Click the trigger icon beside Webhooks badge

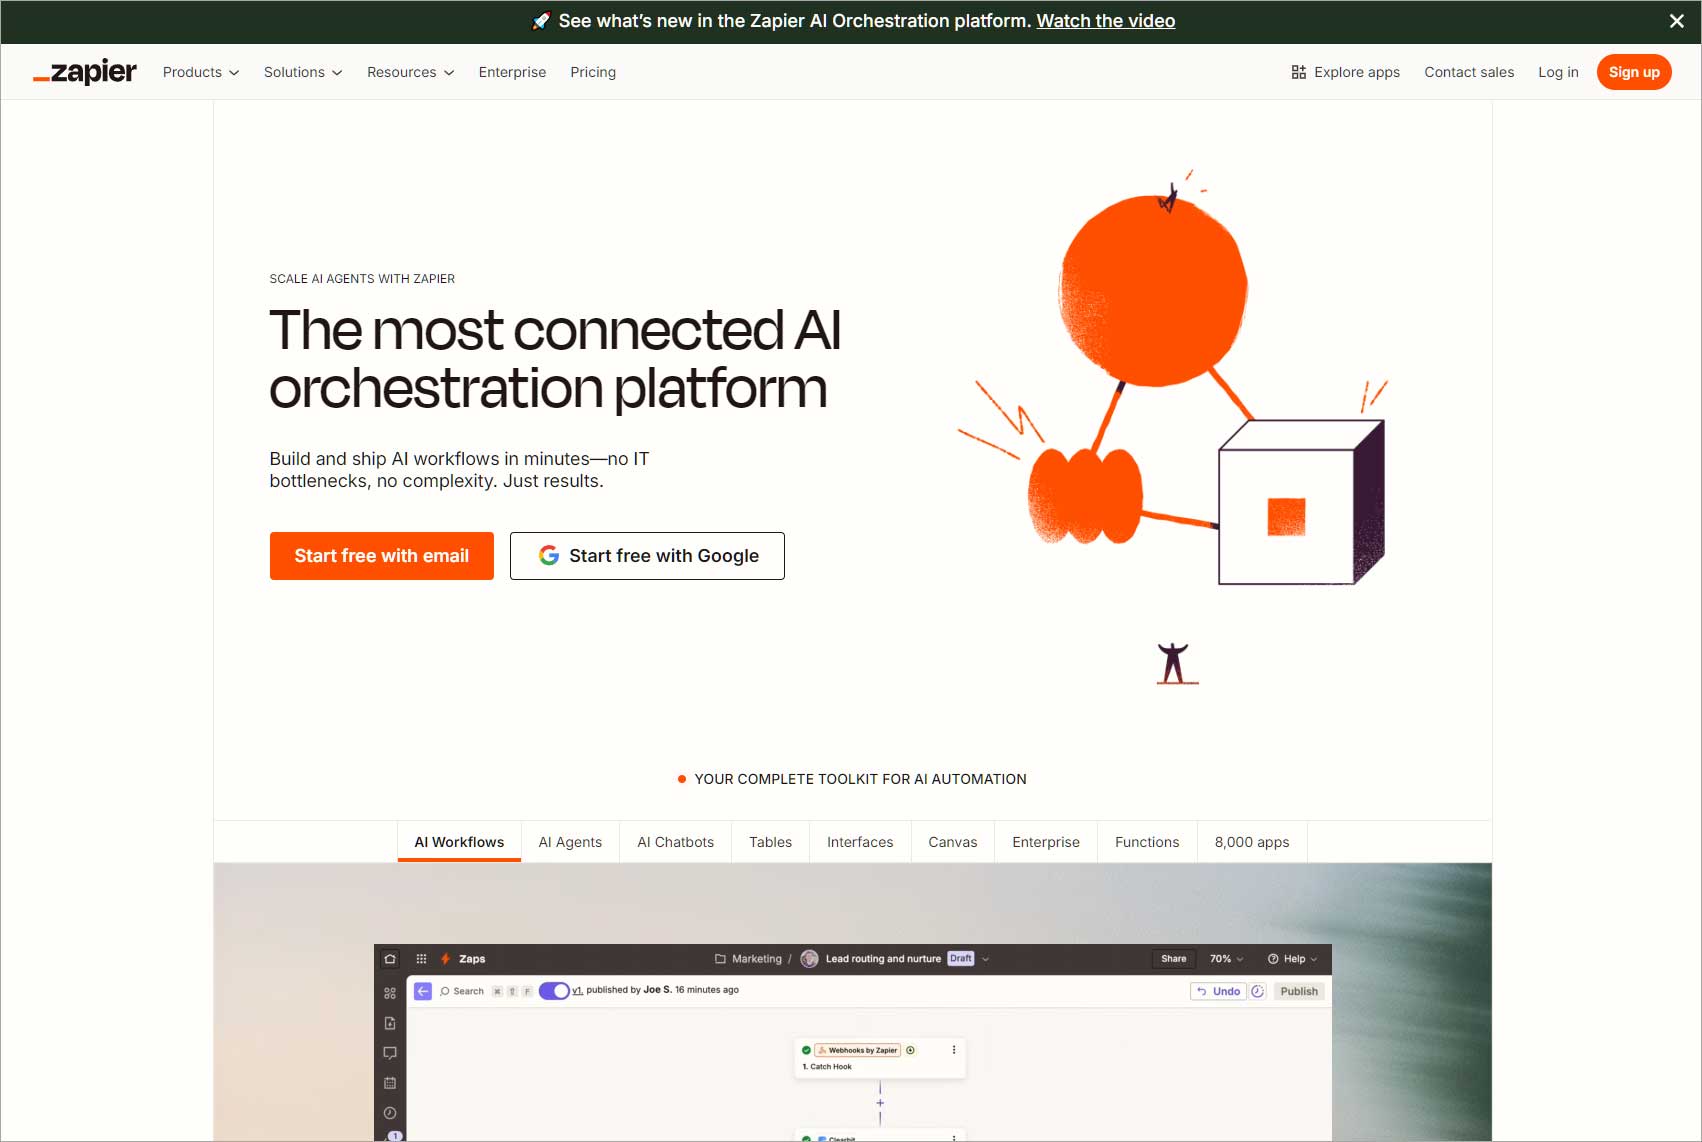tap(910, 1050)
